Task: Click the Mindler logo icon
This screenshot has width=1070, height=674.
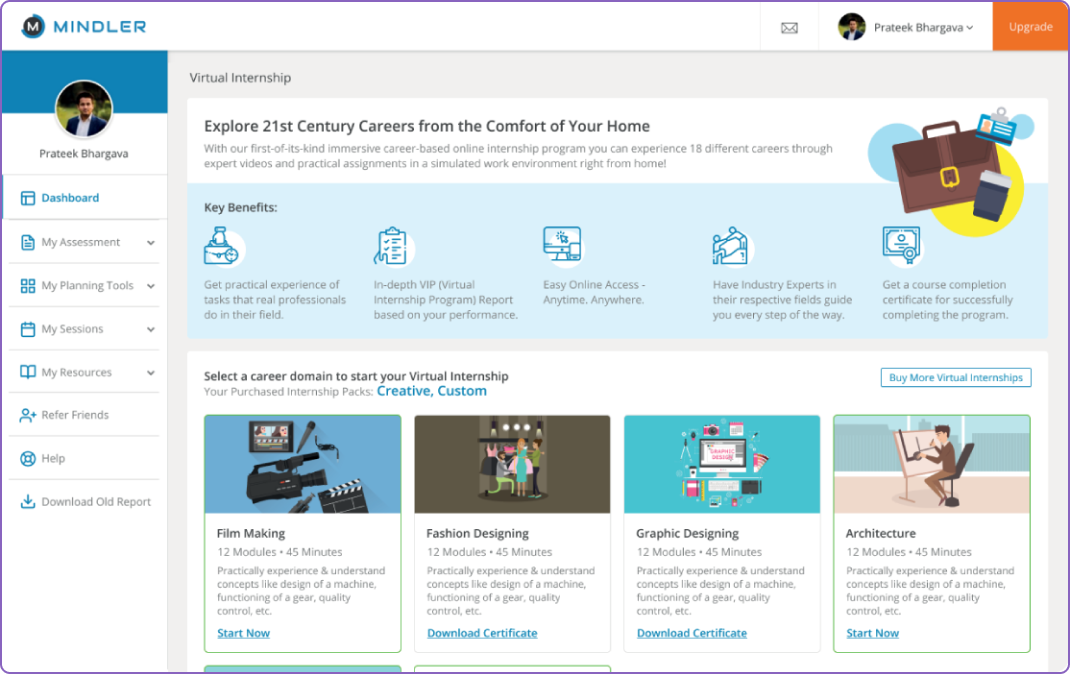Action: [33, 27]
